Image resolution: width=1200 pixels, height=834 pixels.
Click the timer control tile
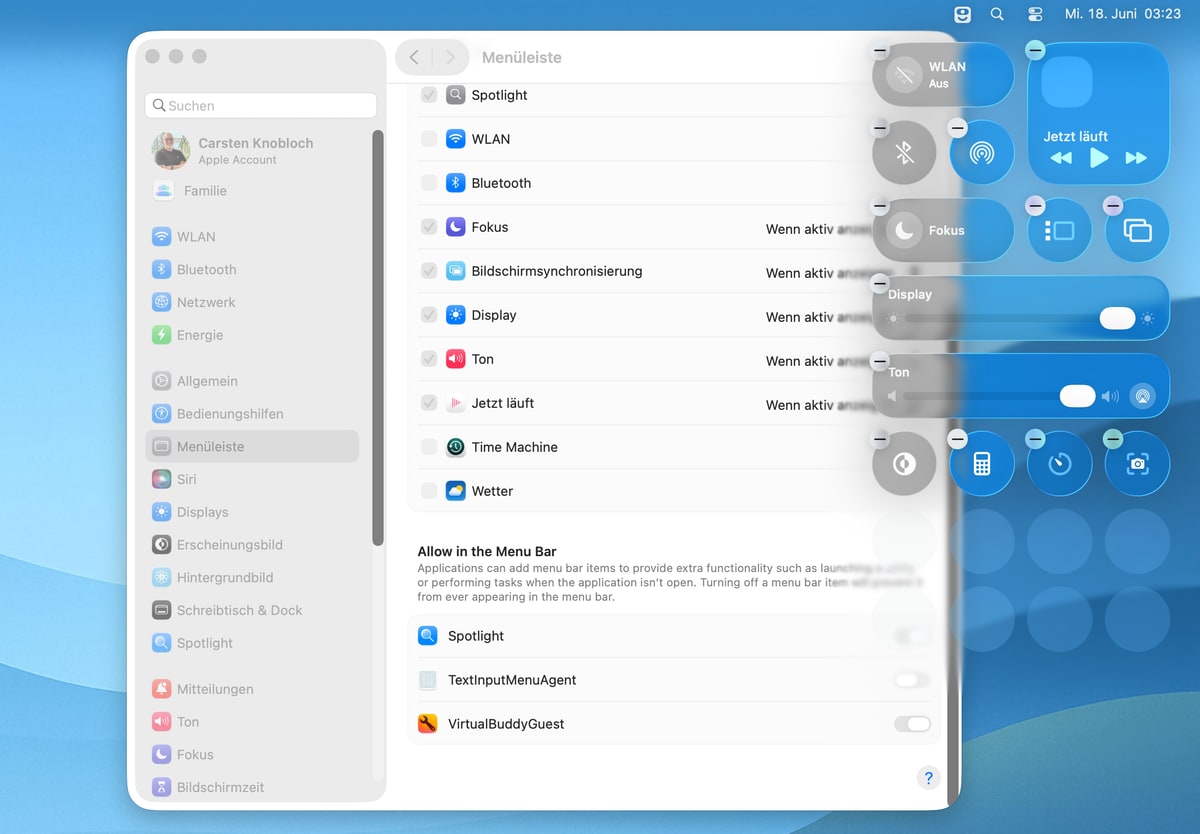(1059, 463)
